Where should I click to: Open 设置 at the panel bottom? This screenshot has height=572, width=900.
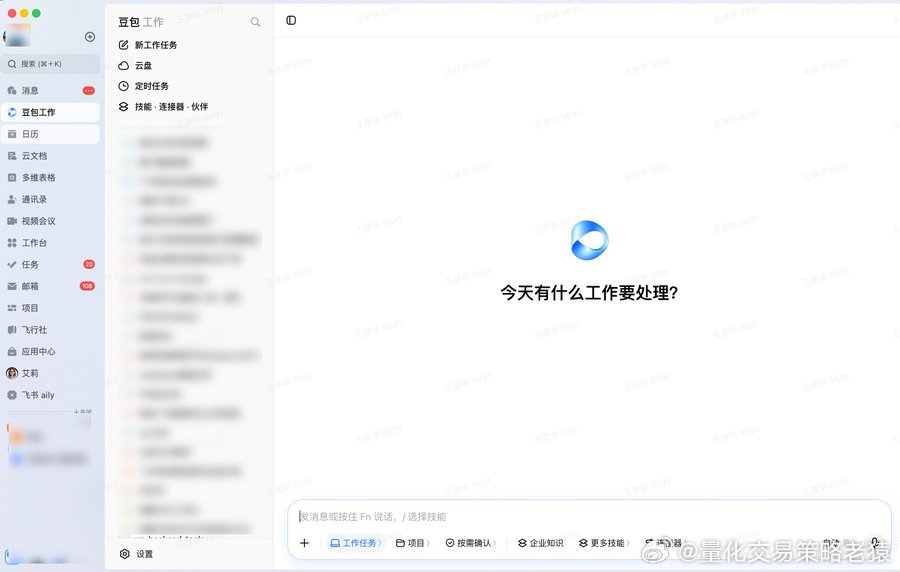pyautogui.click(x=137, y=554)
